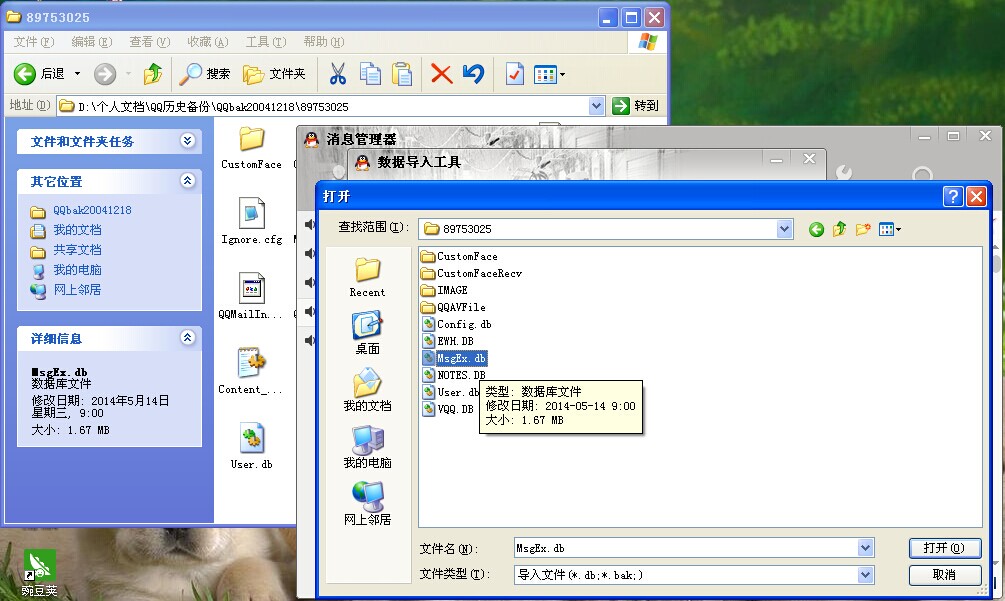Screen dimensions: 1005x601
Task: Open 我的文档 link in Explorer side panel
Action: coord(77,230)
